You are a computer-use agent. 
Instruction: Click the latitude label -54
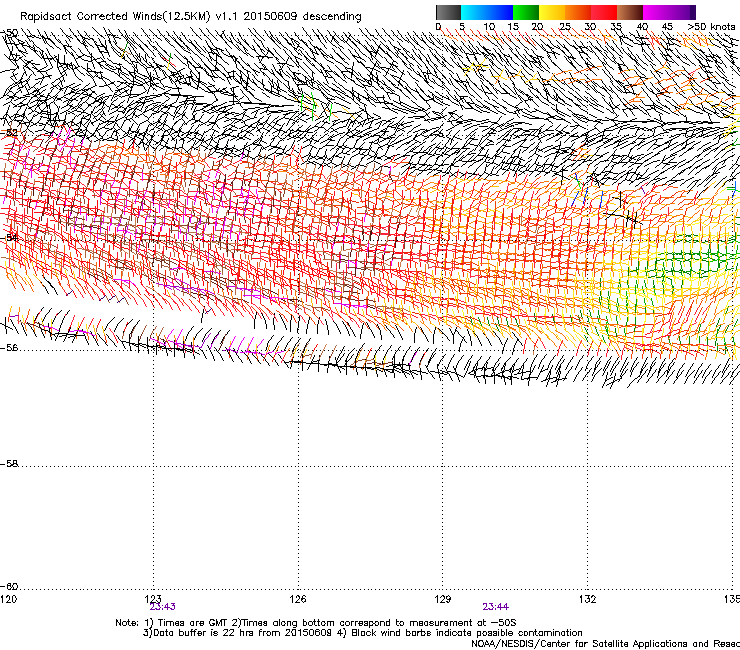pyautogui.click(x=9, y=237)
